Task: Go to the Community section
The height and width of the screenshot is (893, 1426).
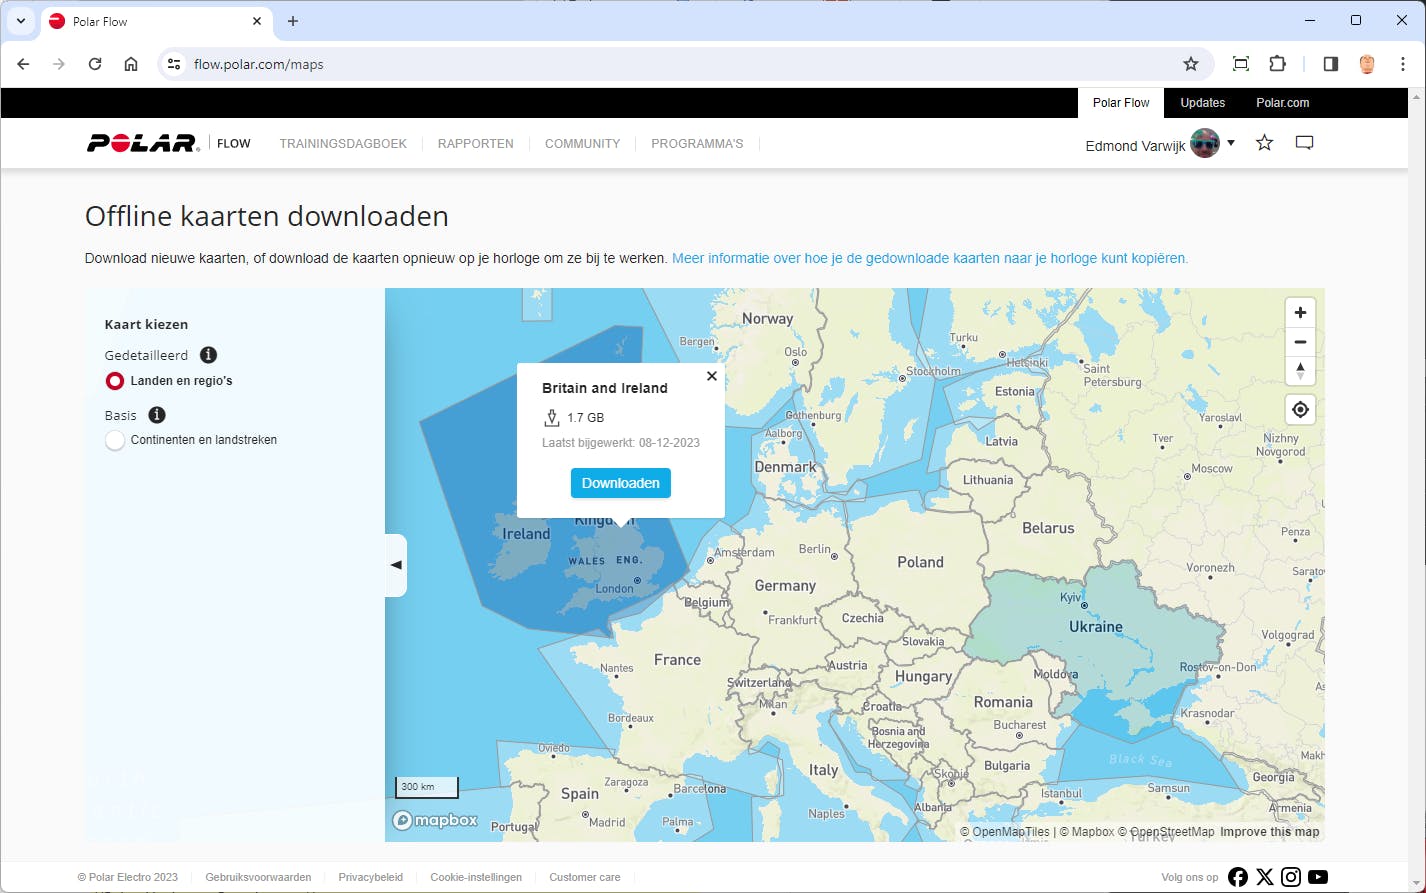Action: 583,144
